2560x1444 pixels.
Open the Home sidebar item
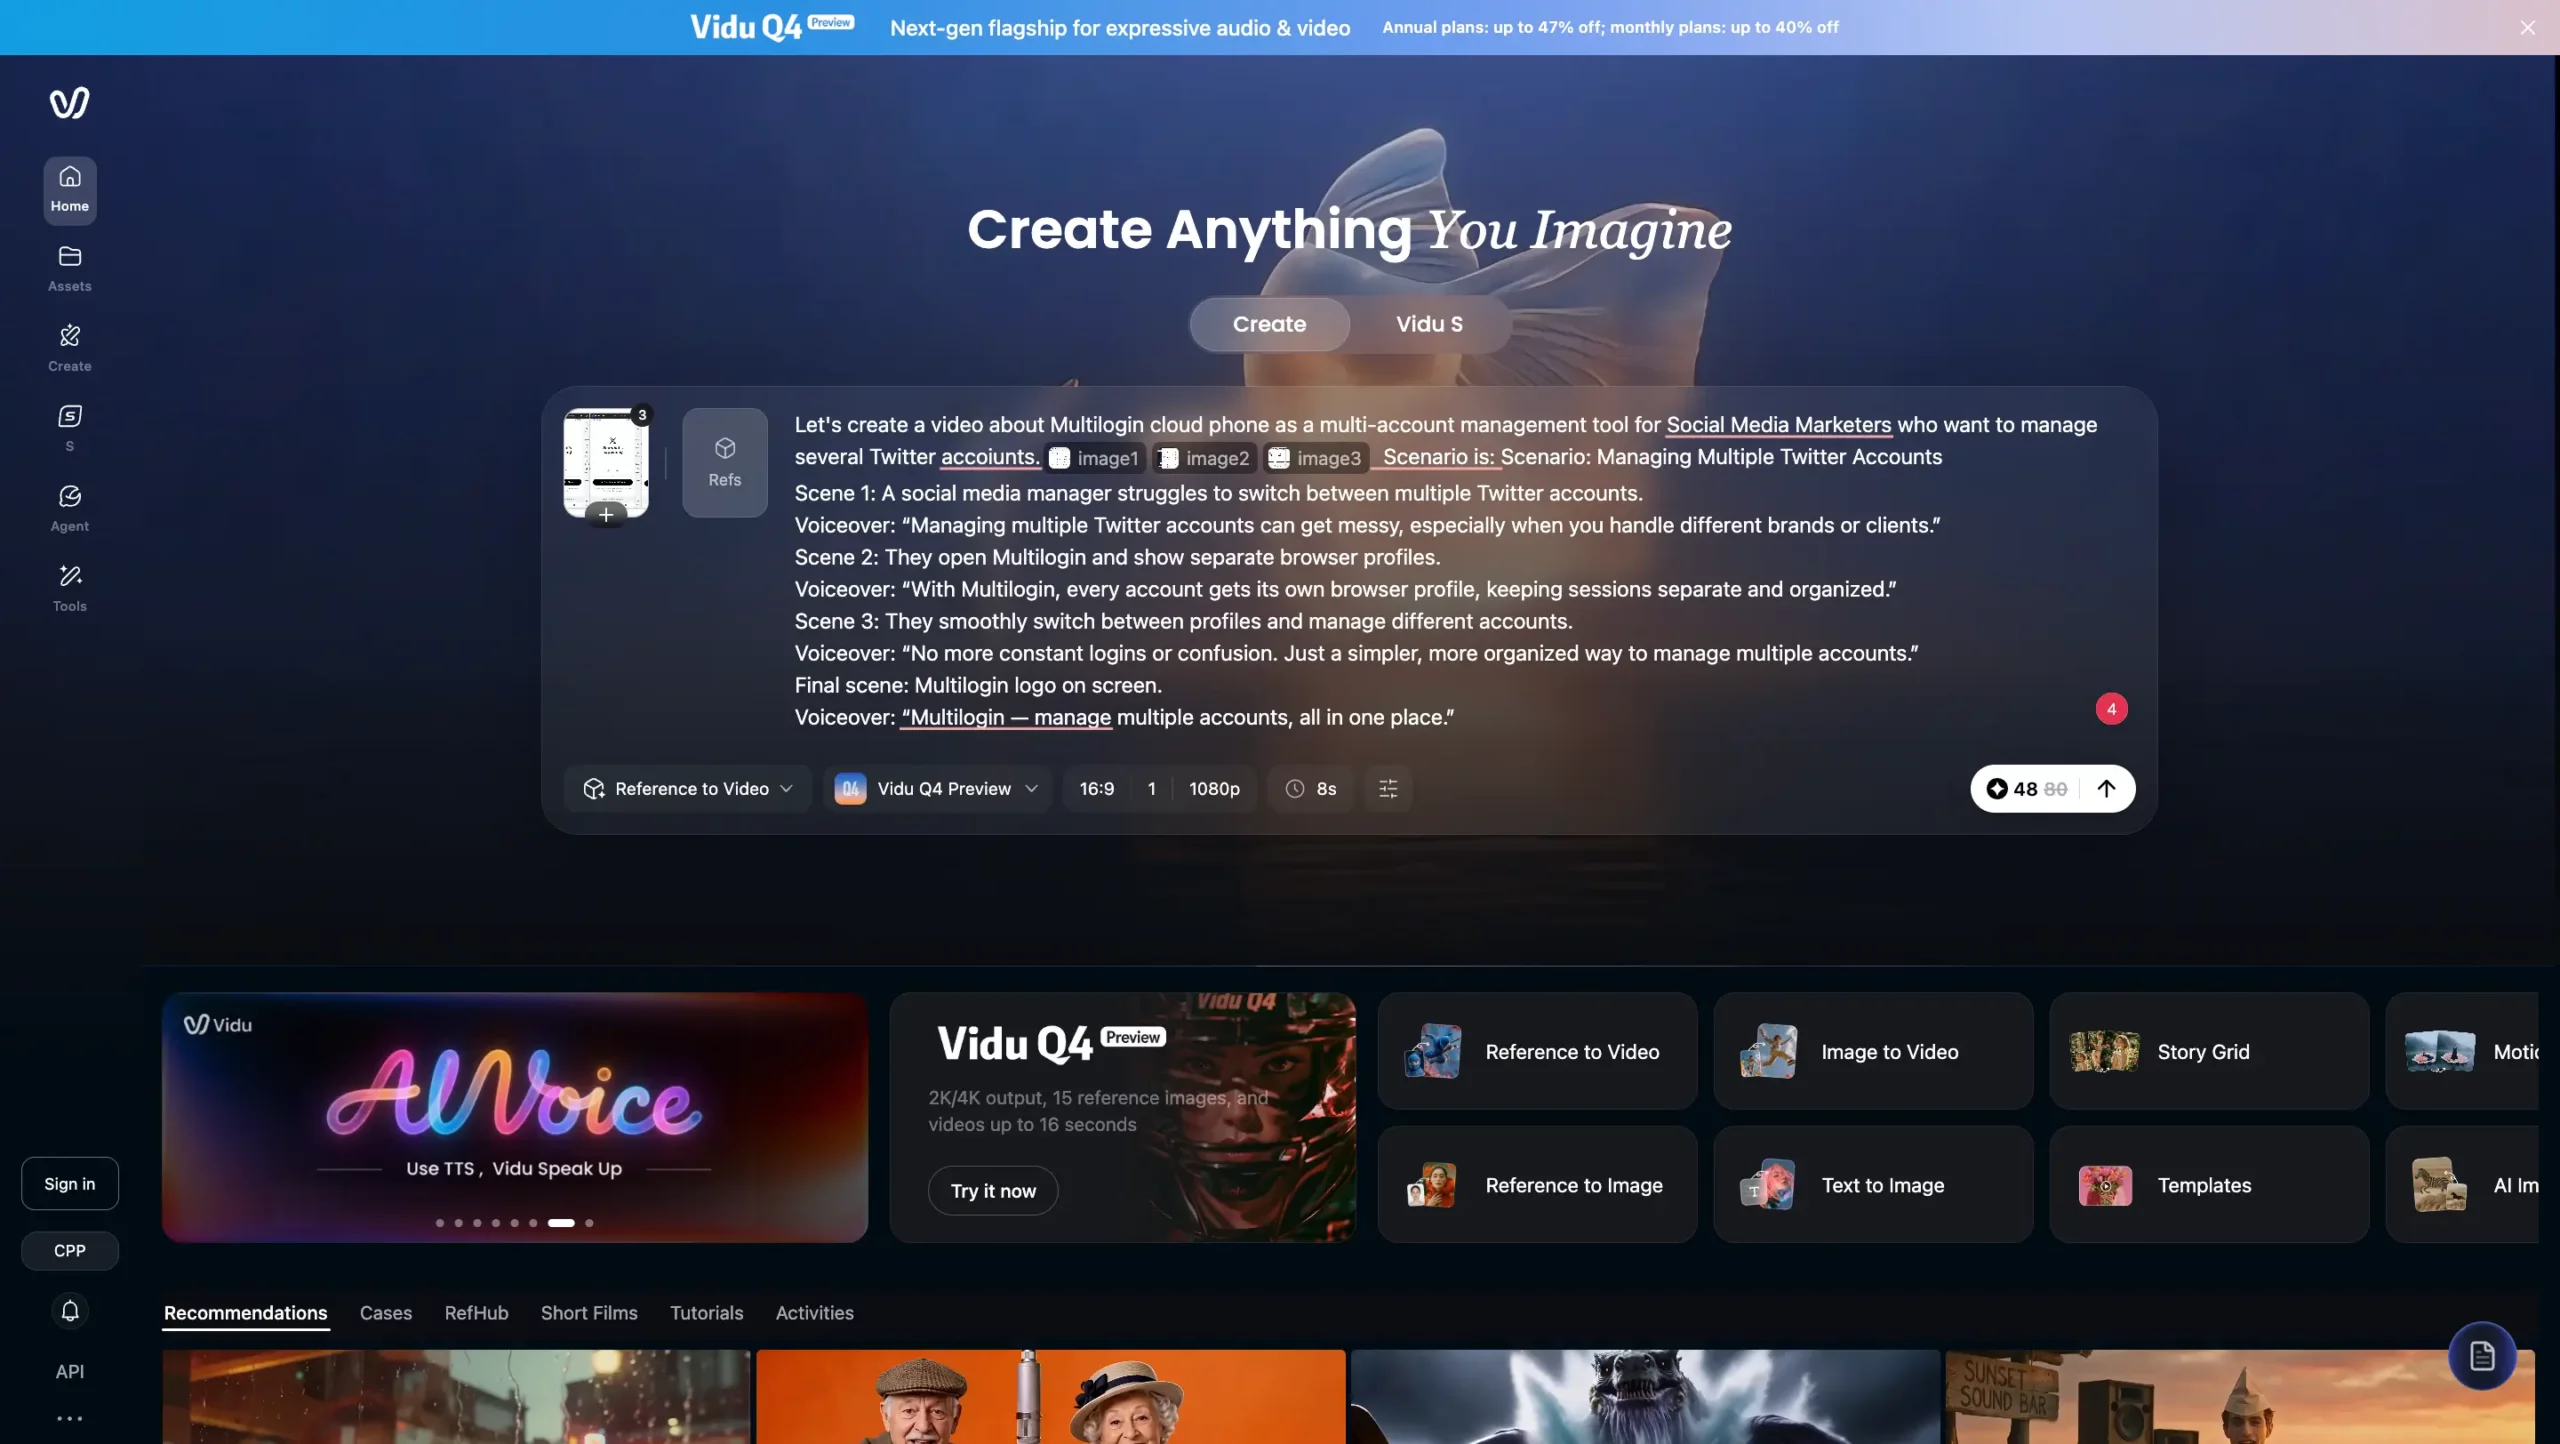coord(69,189)
